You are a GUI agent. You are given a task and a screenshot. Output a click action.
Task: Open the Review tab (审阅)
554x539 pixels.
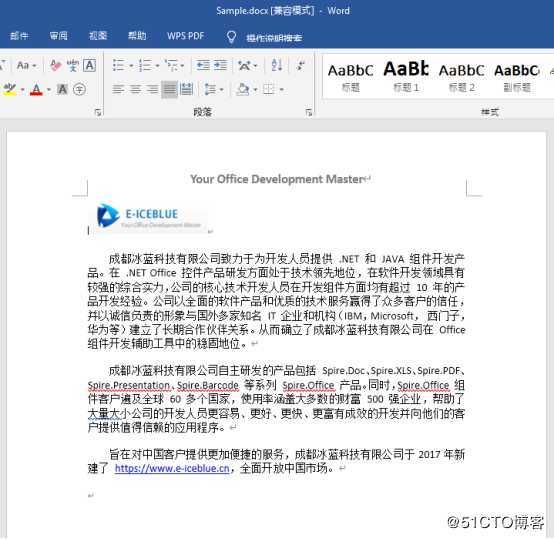click(59, 36)
